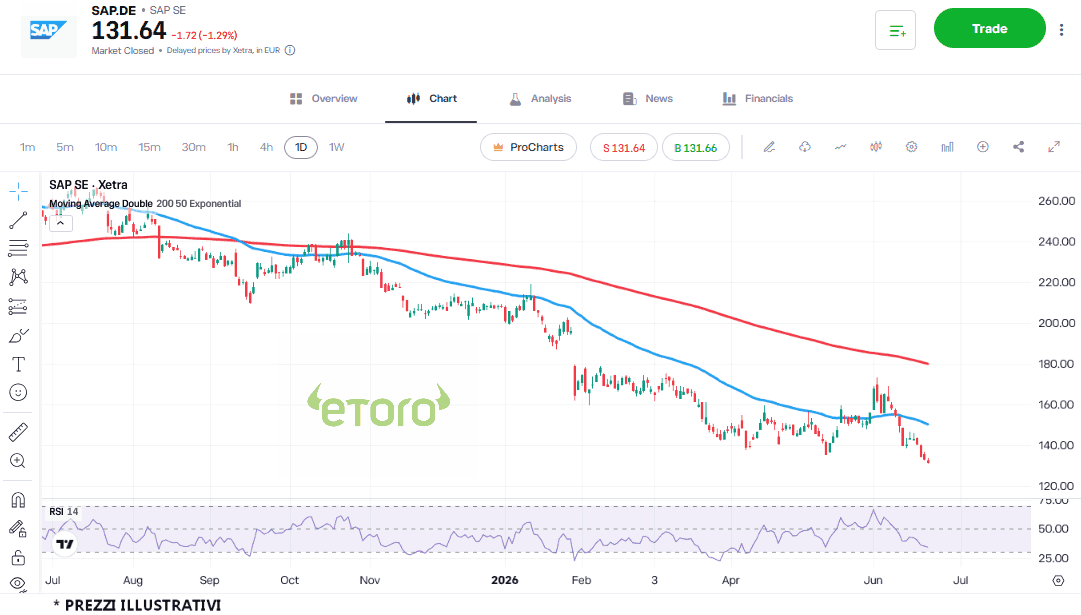Select the trend line drawing tool
This screenshot has height=615, width=1081.
(18, 221)
